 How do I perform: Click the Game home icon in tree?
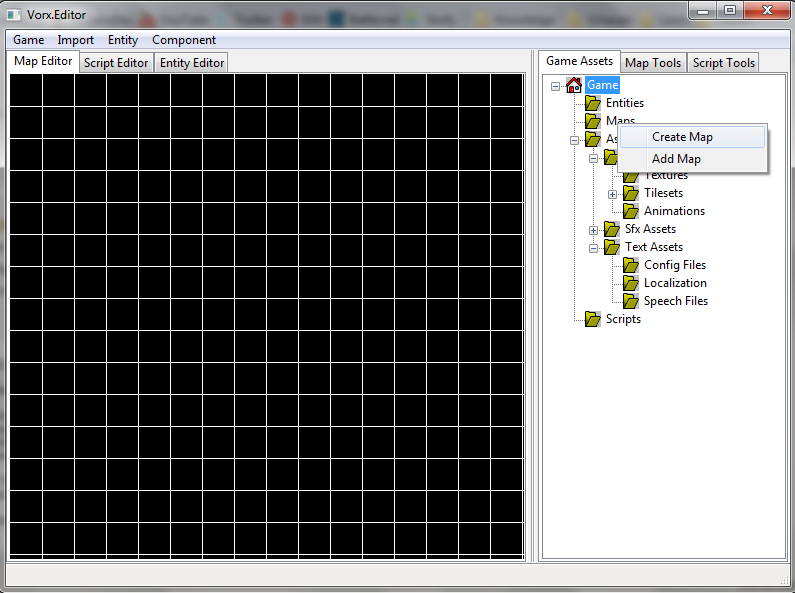pos(574,85)
